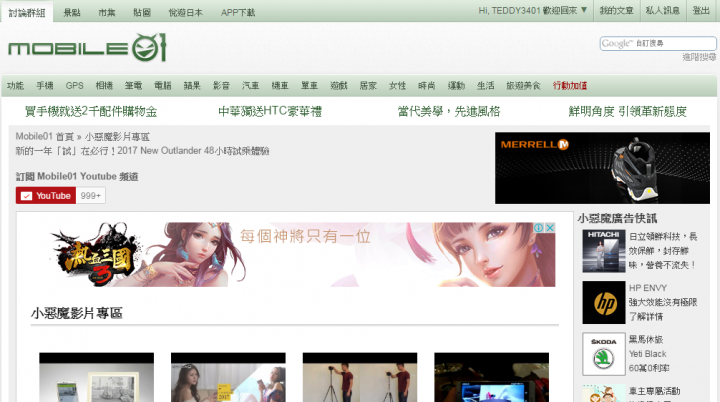The image size is (720, 402).
Task: Click 登出 to log out
Action: pos(701,10)
